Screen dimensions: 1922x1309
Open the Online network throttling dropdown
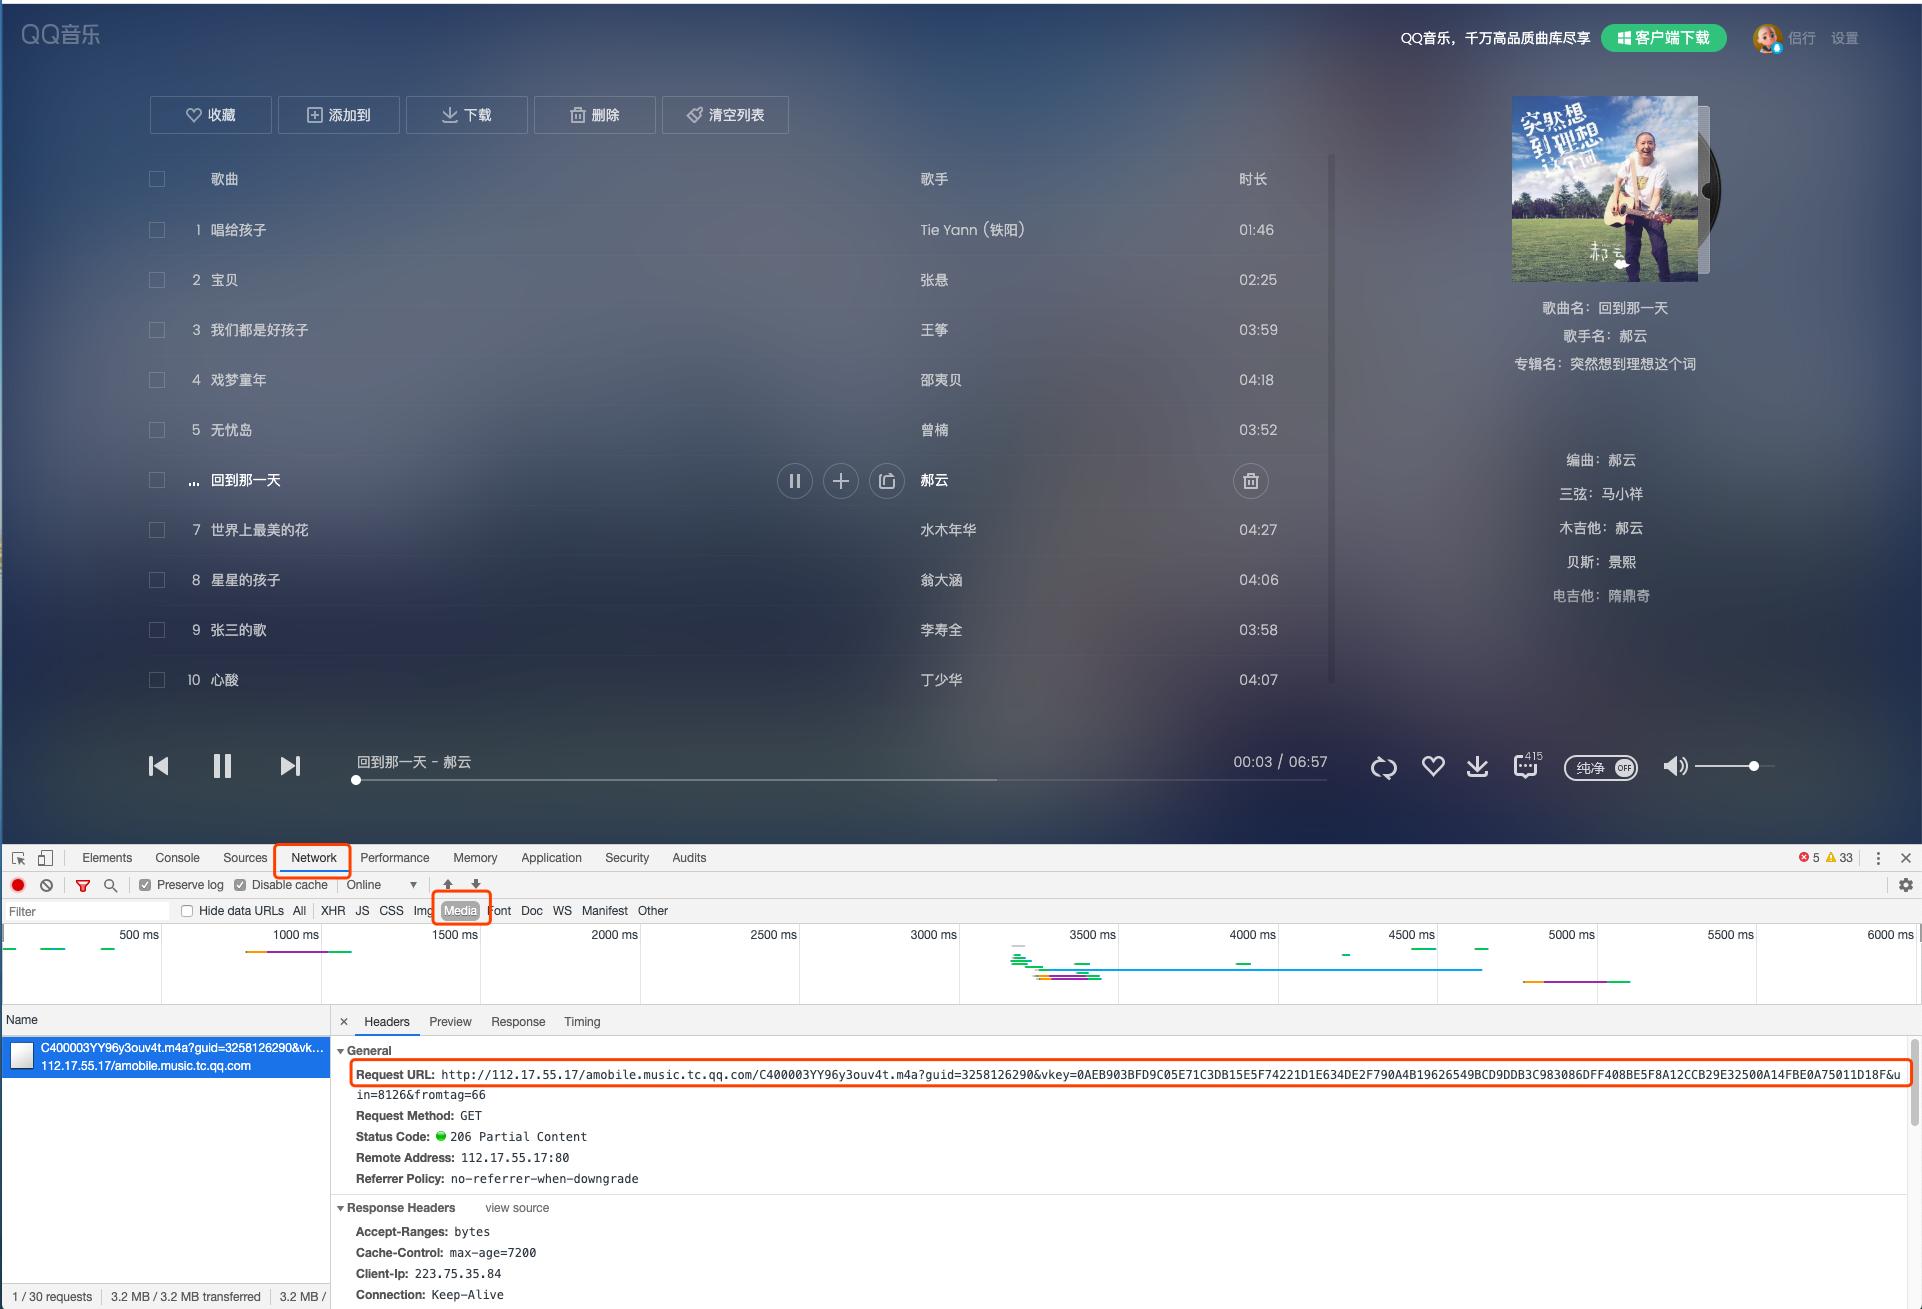pos(380,885)
